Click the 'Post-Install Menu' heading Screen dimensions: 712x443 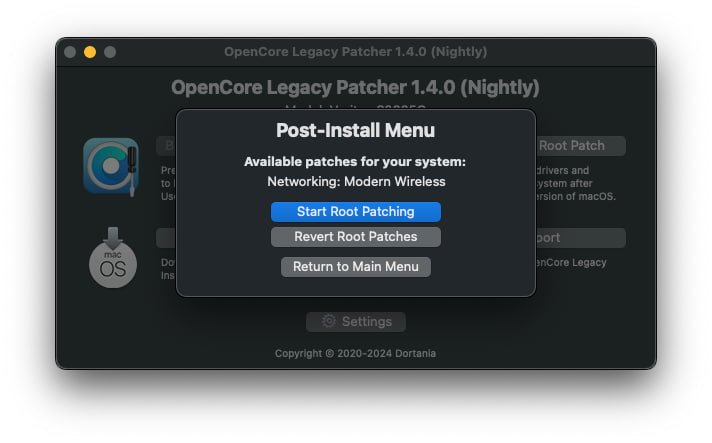(x=356, y=131)
